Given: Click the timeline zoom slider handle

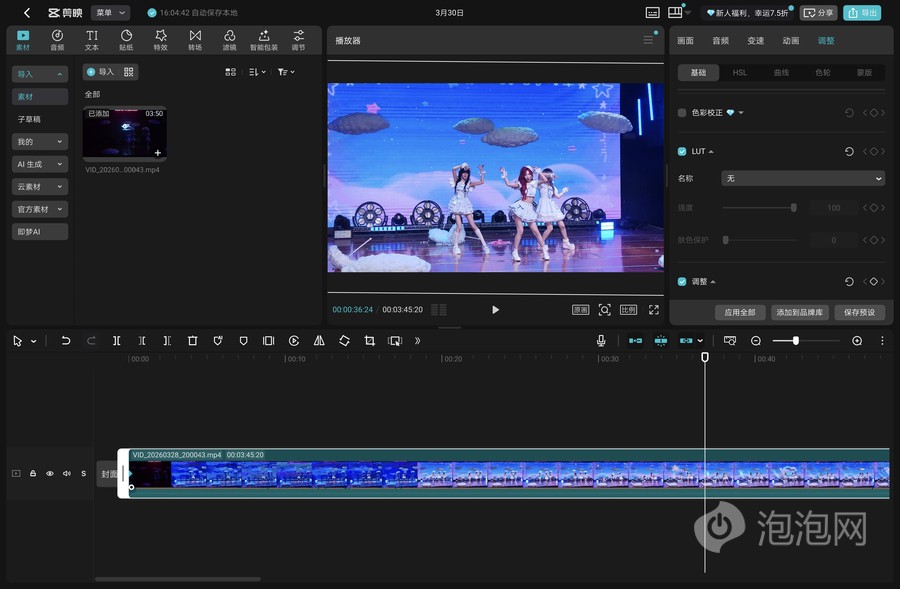Looking at the screenshot, I should click(796, 341).
